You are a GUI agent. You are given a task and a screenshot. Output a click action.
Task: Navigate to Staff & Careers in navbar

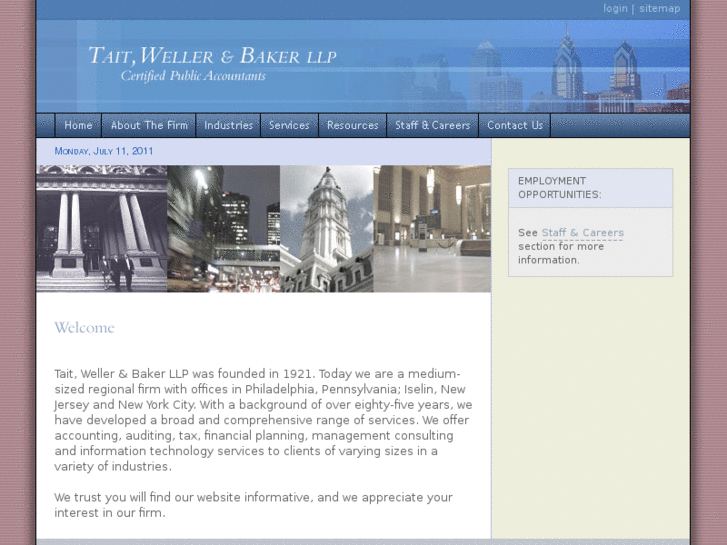(x=432, y=125)
